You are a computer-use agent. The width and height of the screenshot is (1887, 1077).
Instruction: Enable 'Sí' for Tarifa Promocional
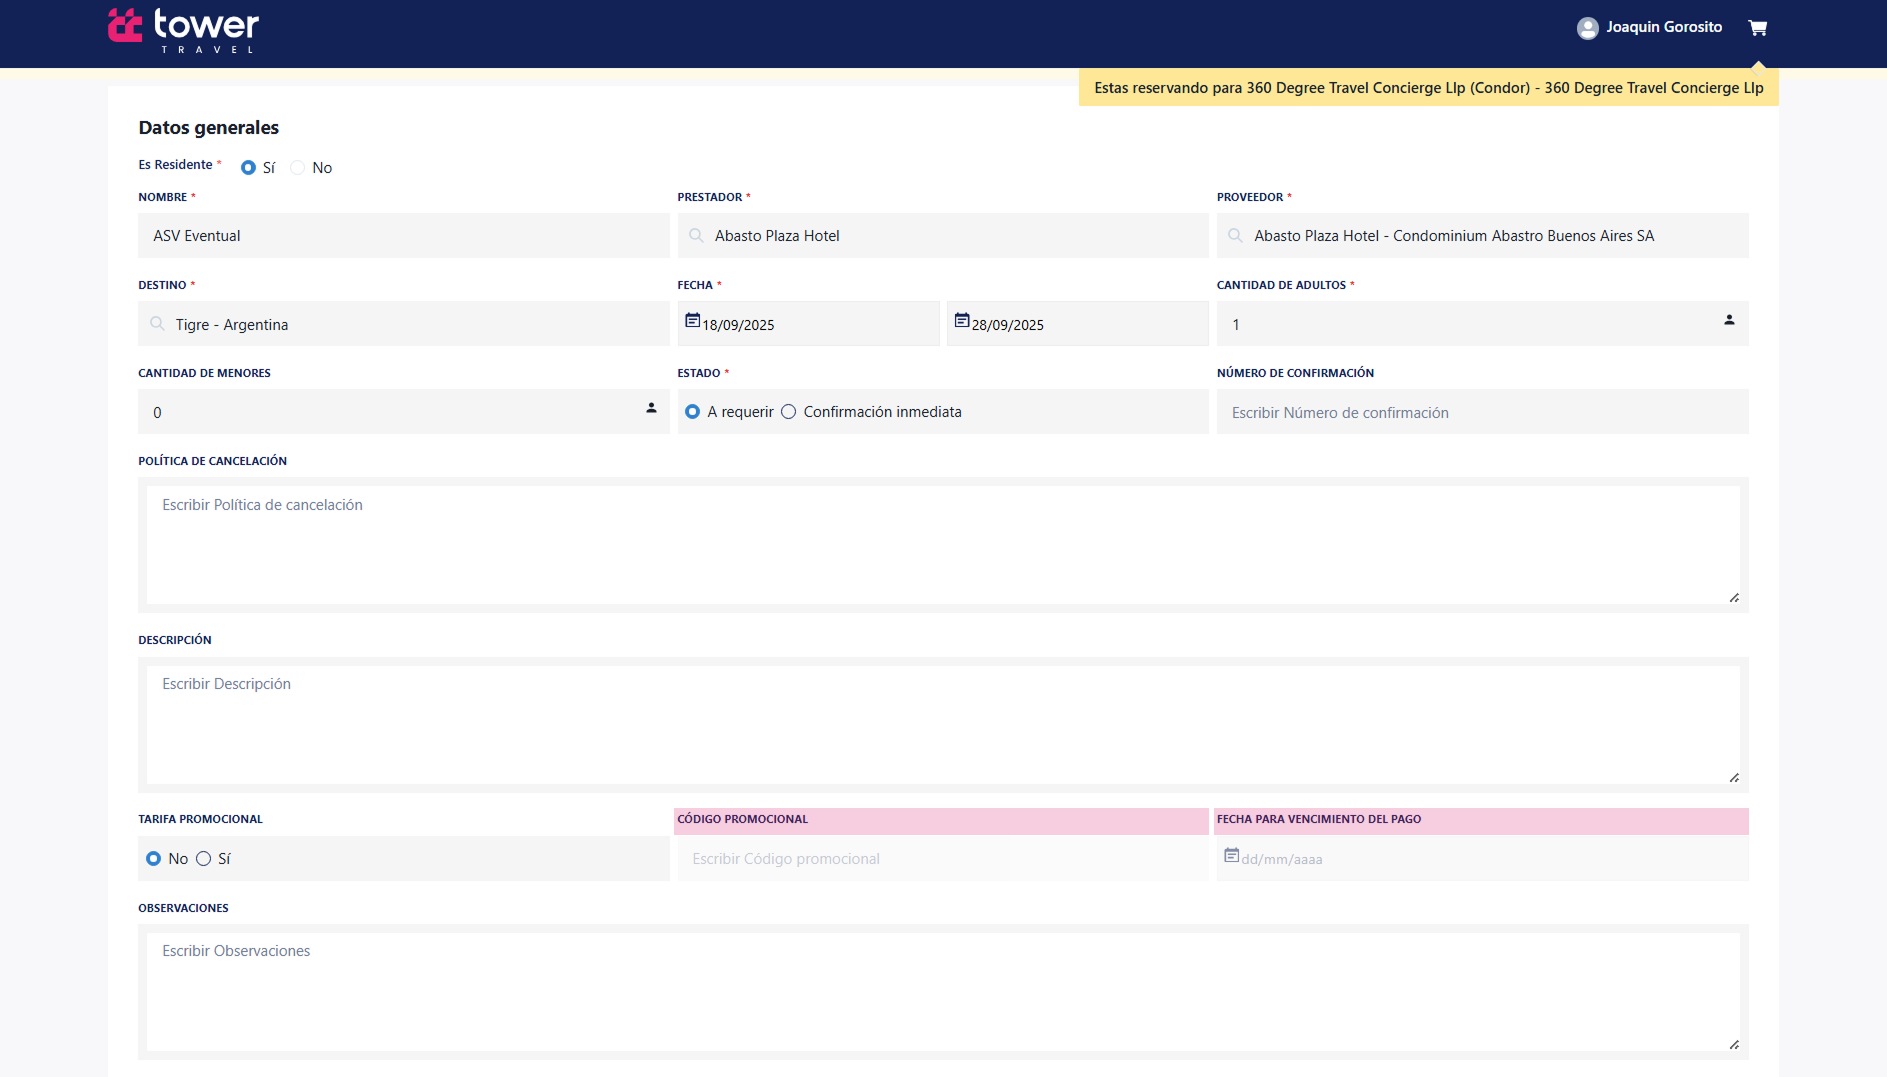click(x=204, y=859)
